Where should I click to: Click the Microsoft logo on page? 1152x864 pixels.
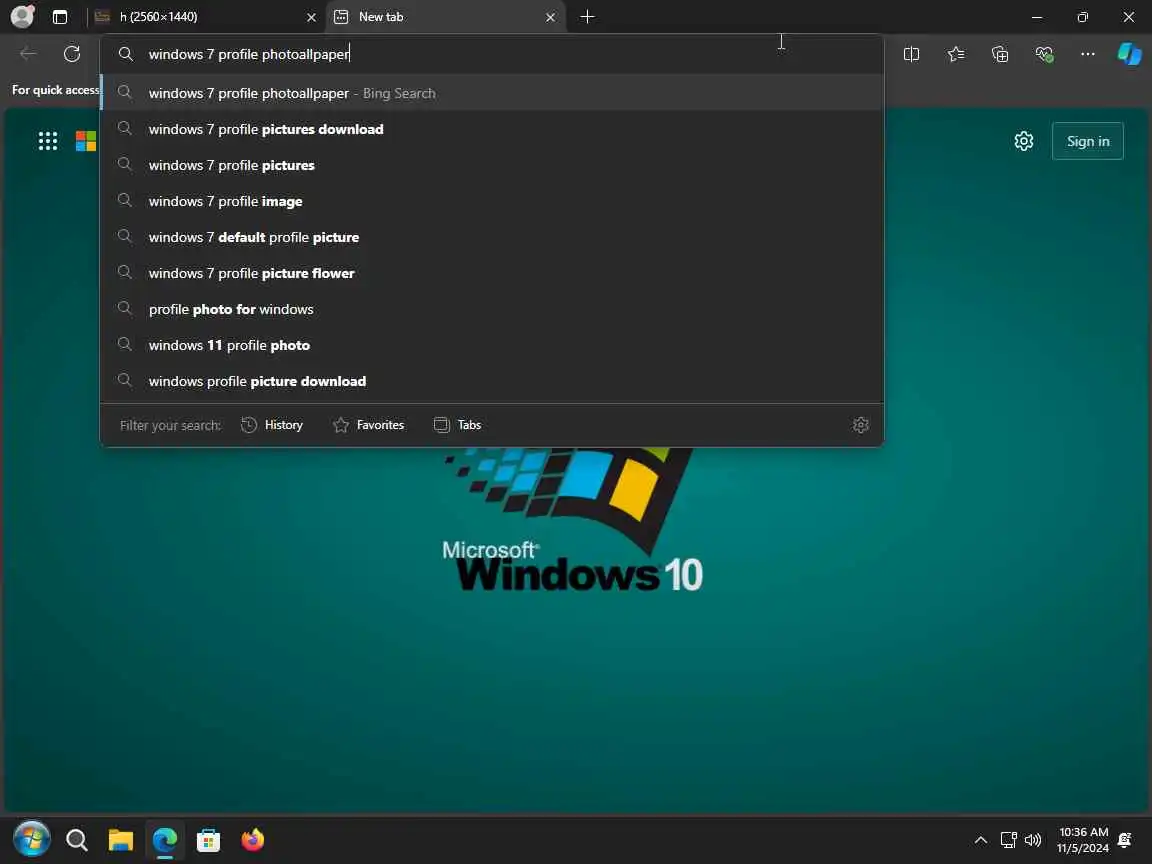pyautogui.click(x=86, y=141)
